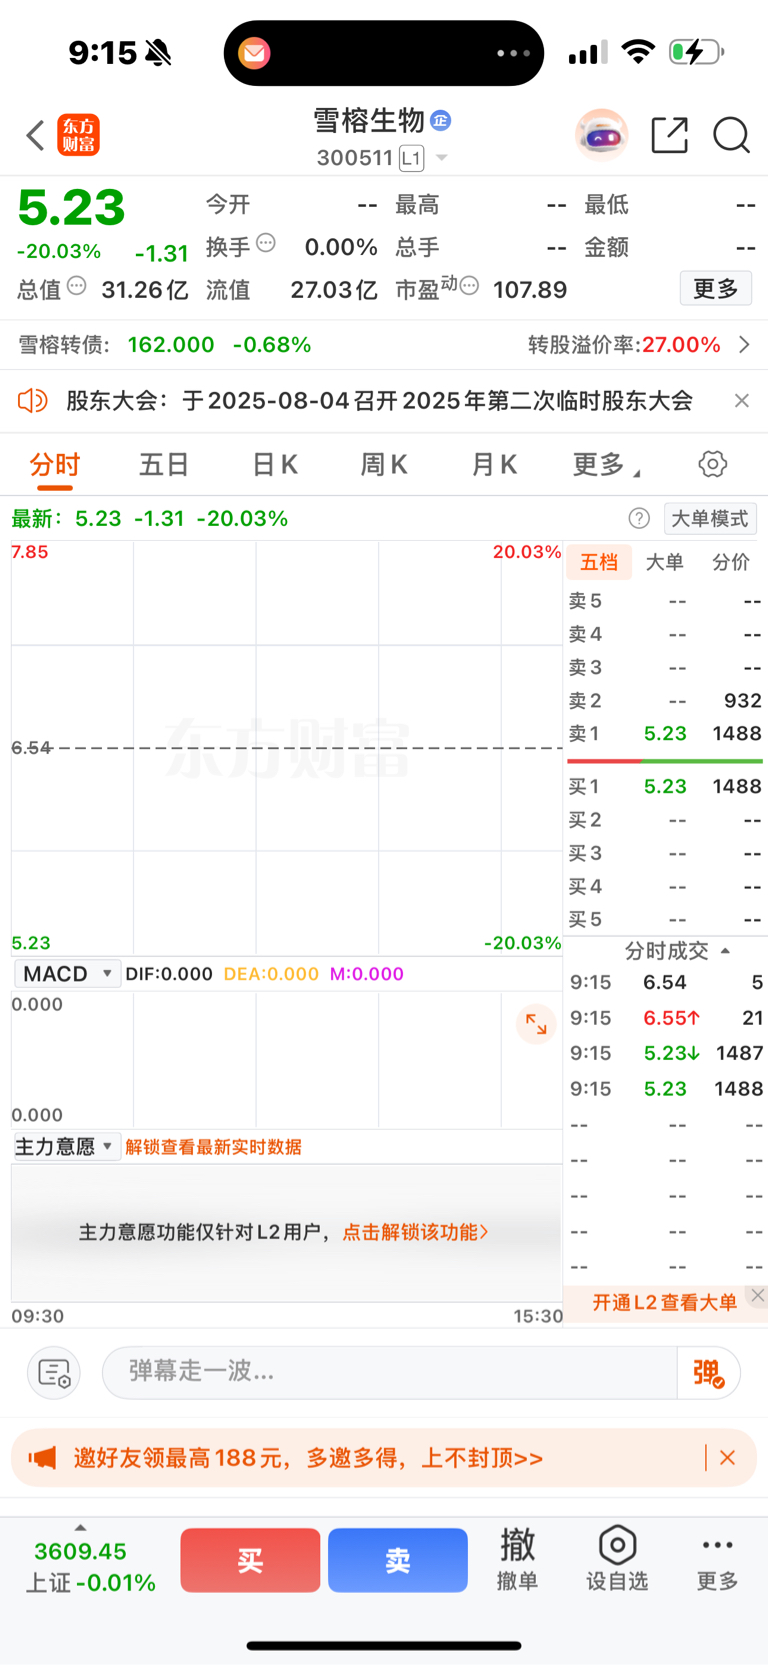Screen dimensions: 768x1665
Task: Tap the blue 卖 sell button
Action: tap(398, 1560)
